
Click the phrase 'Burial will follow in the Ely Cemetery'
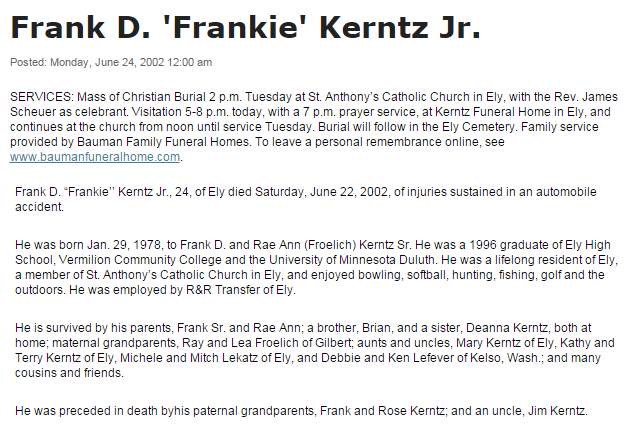pyautogui.click(x=416, y=127)
